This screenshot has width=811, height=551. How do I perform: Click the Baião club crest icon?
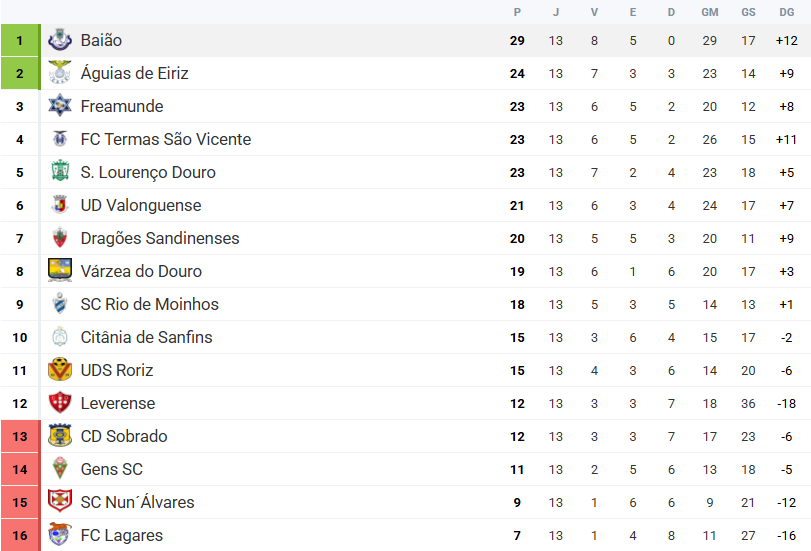coord(60,41)
